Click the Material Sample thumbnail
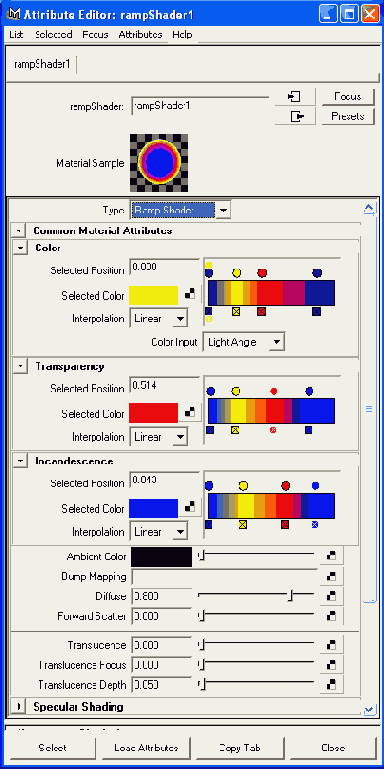This screenshot has width=384, height=769. pos(159,163)
